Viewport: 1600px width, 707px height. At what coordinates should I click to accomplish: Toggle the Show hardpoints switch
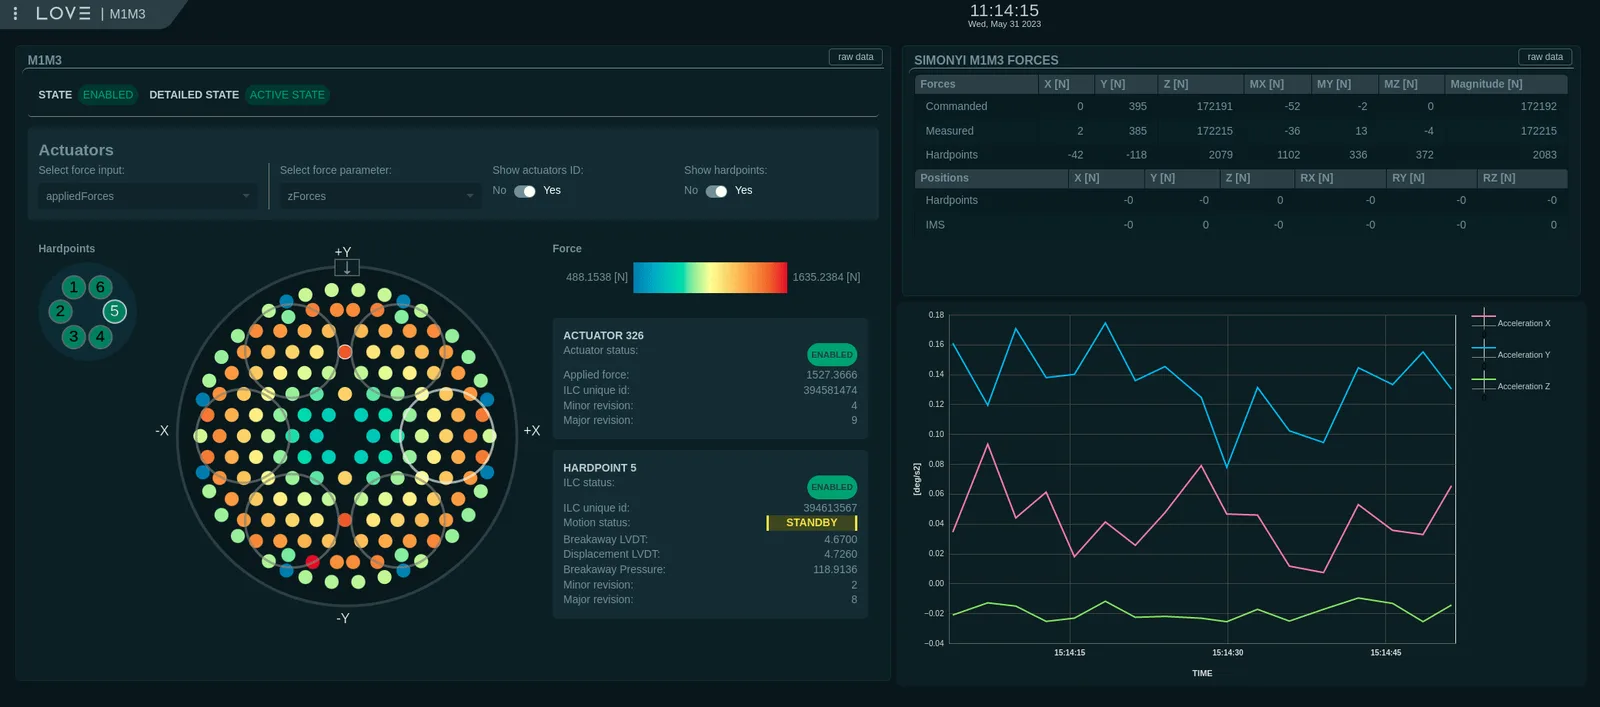717,191
